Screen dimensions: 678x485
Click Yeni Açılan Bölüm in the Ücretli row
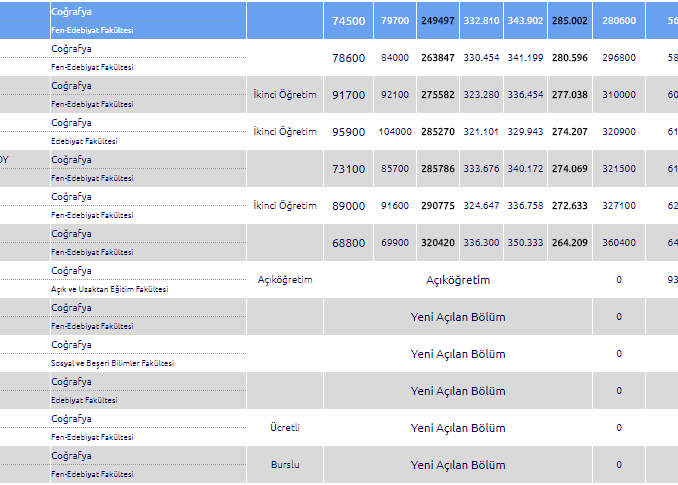[458, 428]
